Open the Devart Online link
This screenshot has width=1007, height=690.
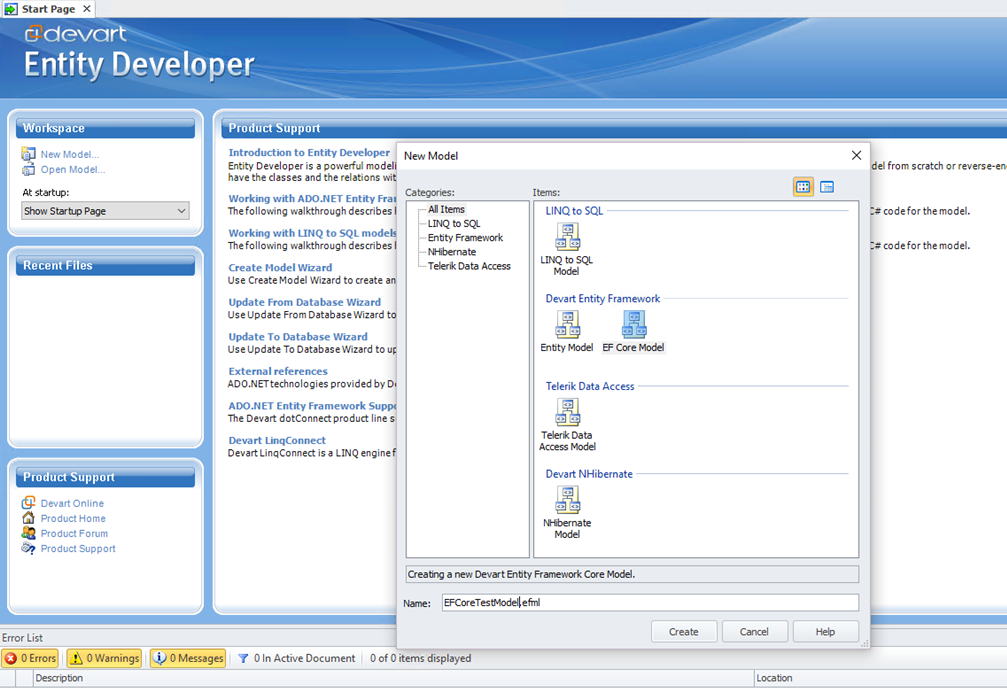(72, 503)
